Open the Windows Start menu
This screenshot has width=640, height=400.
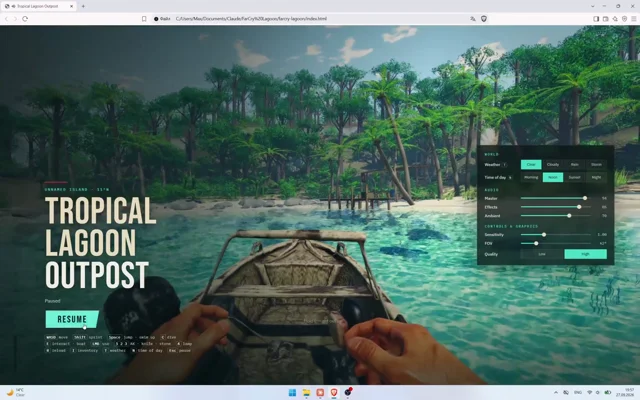point(293,393)
